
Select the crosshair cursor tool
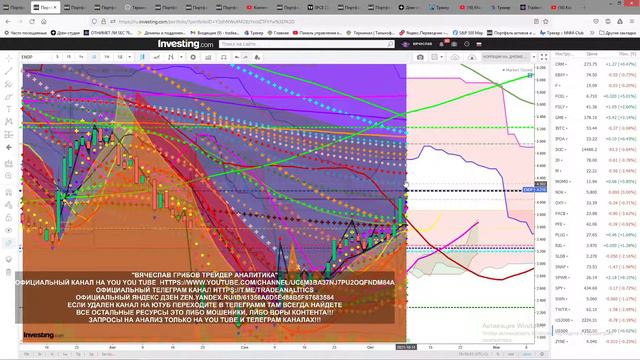pos(9,59)
